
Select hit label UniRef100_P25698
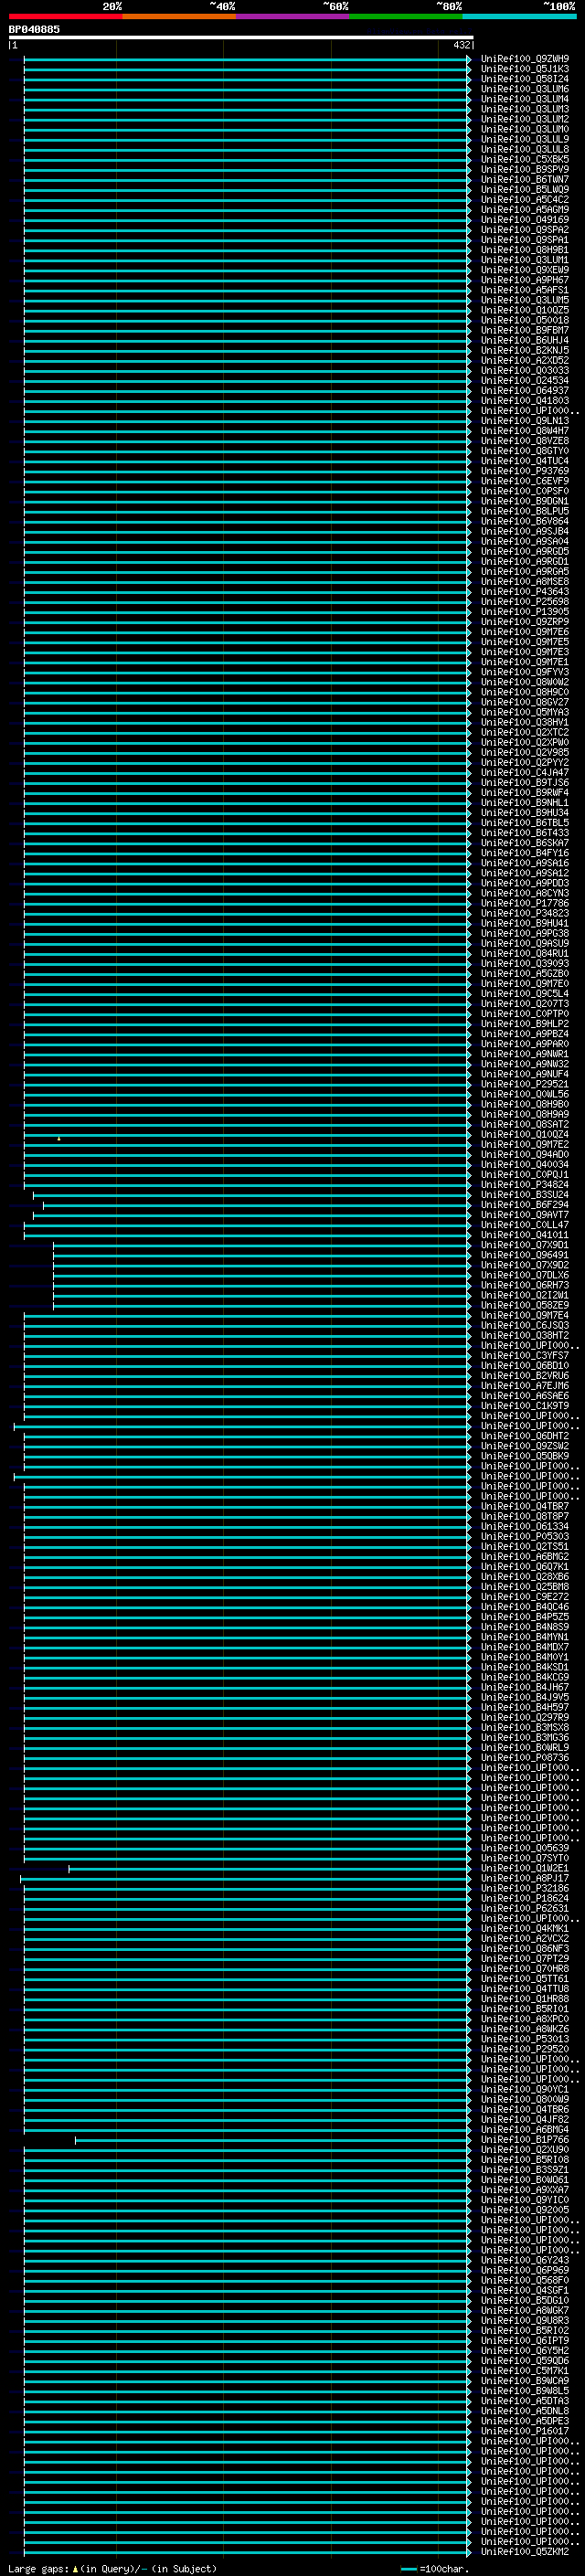525,601
